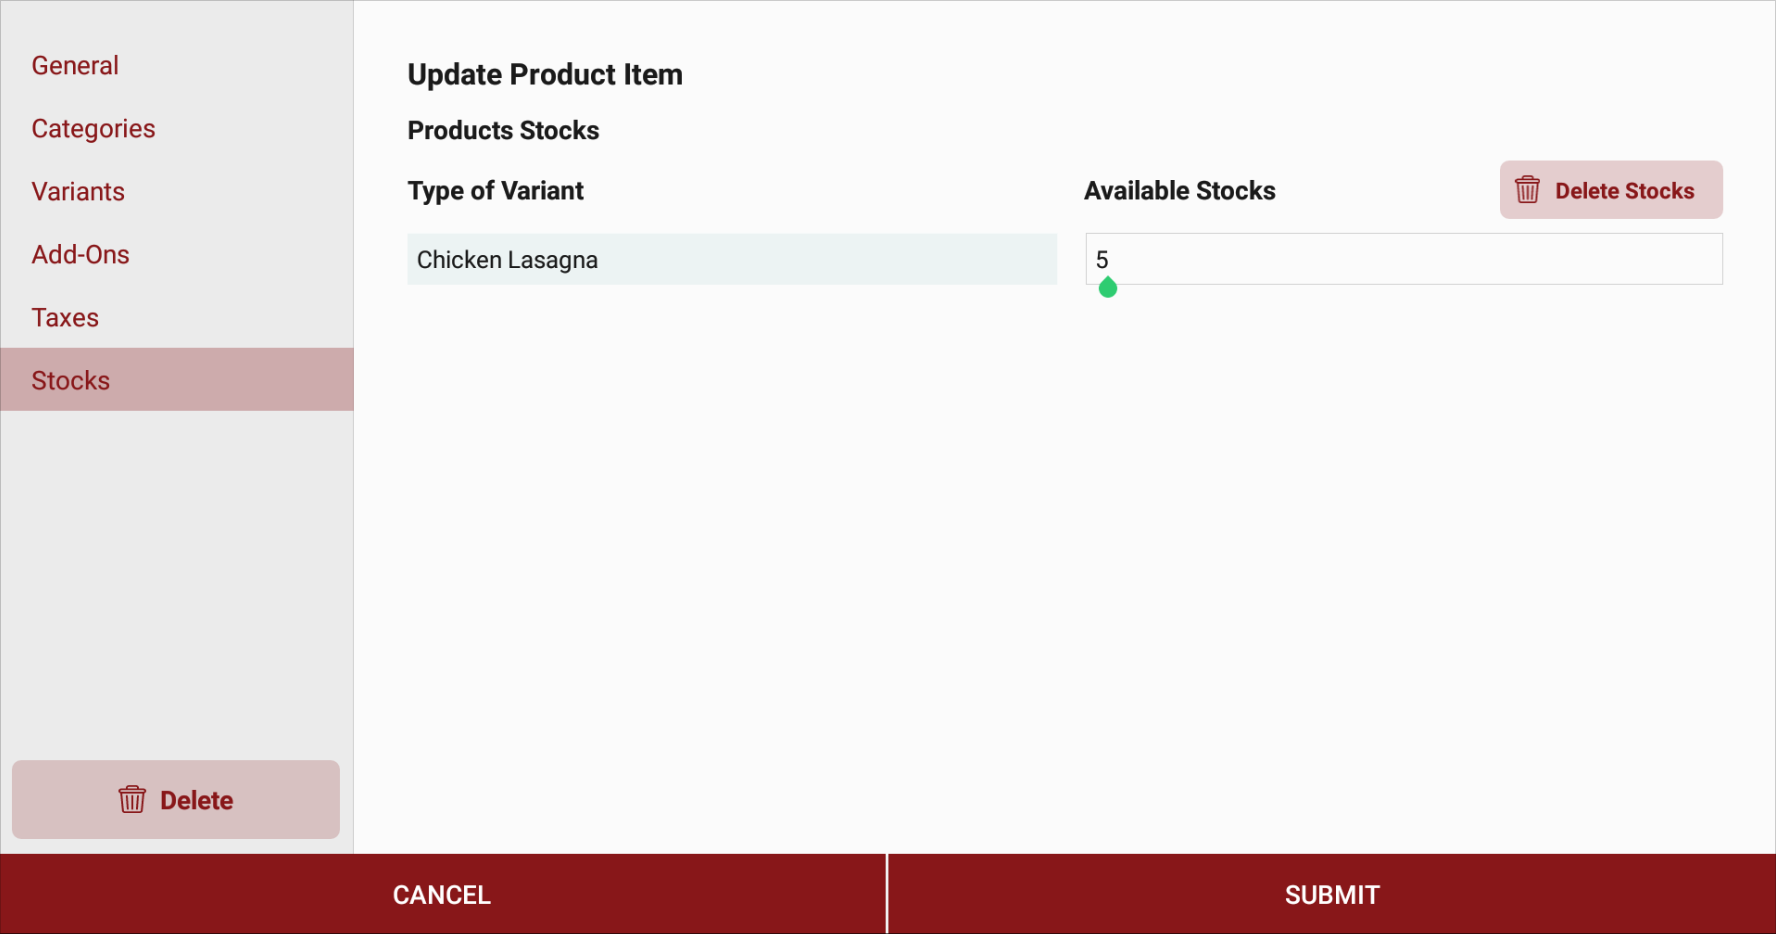Select the Taxes section
This screenshot has width=1776, height=934.
pos(65,318)
